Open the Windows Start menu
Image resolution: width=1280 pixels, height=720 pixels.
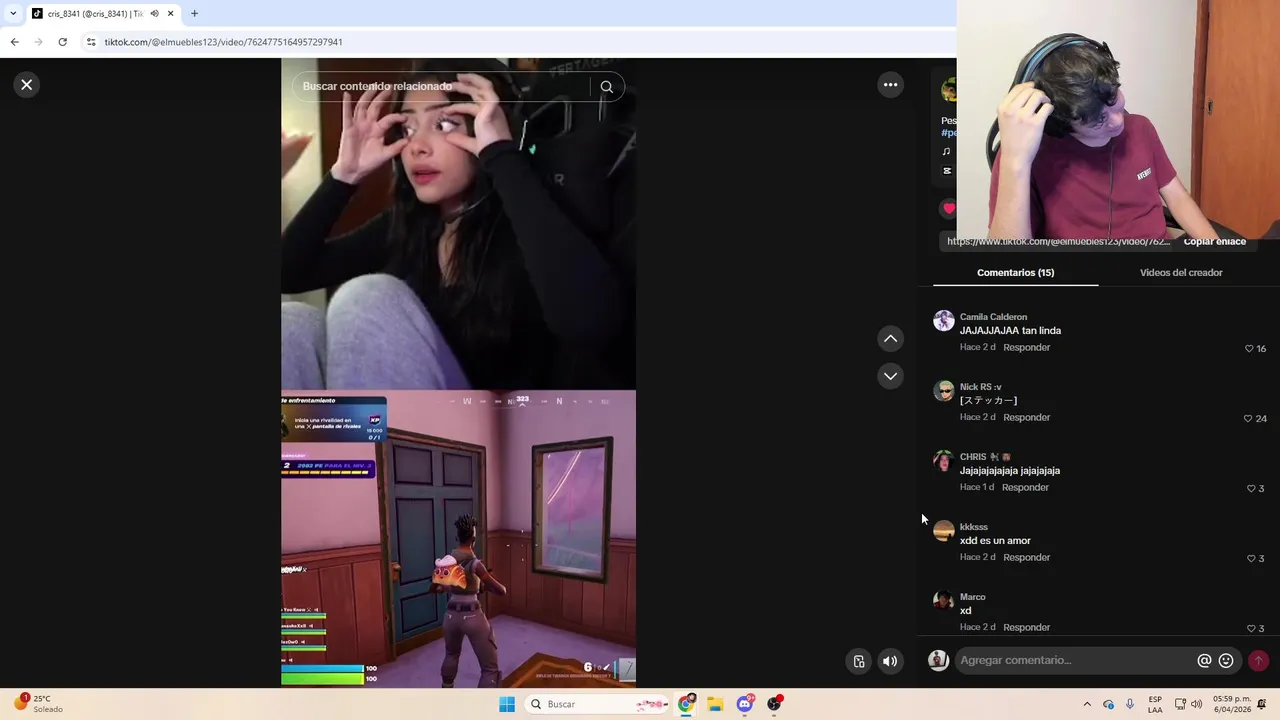click(507, 704)
